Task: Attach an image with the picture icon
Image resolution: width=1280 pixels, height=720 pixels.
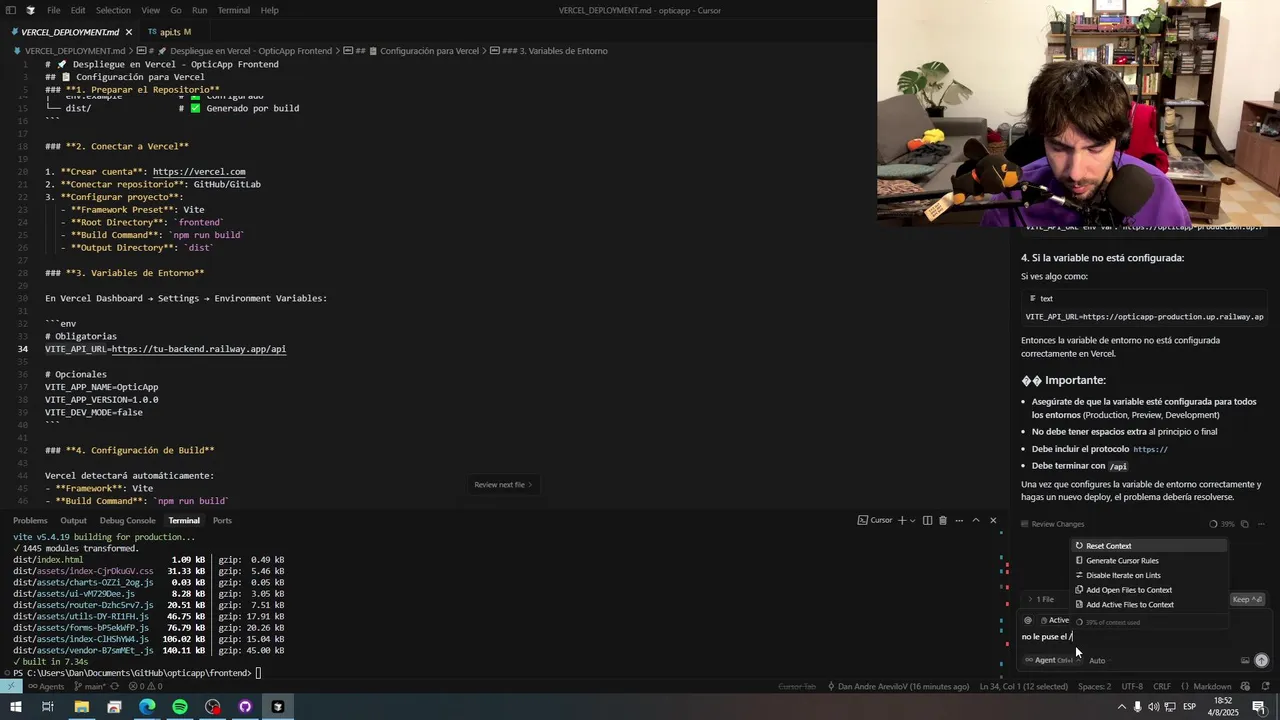Action: coord(1245,660)
